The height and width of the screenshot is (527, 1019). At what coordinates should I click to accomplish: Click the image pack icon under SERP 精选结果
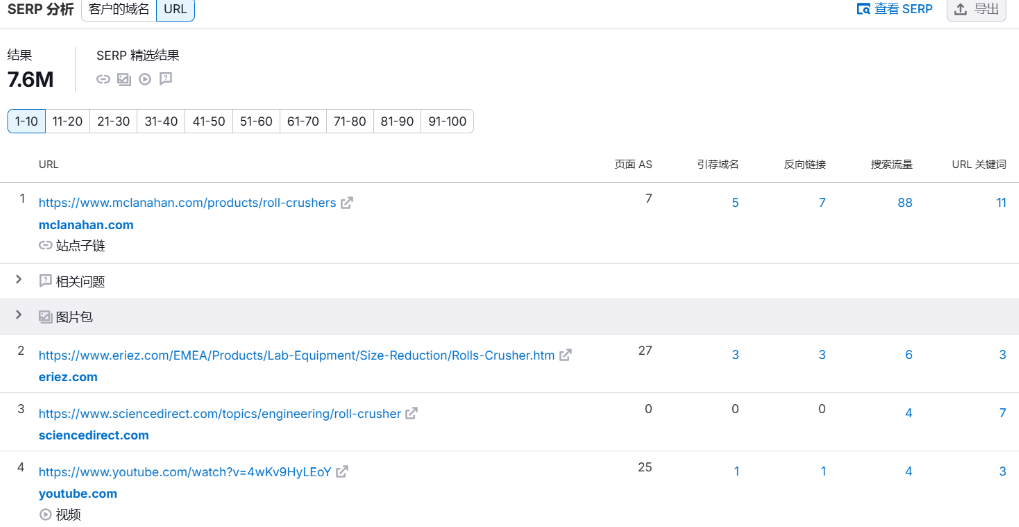[124, 79]
